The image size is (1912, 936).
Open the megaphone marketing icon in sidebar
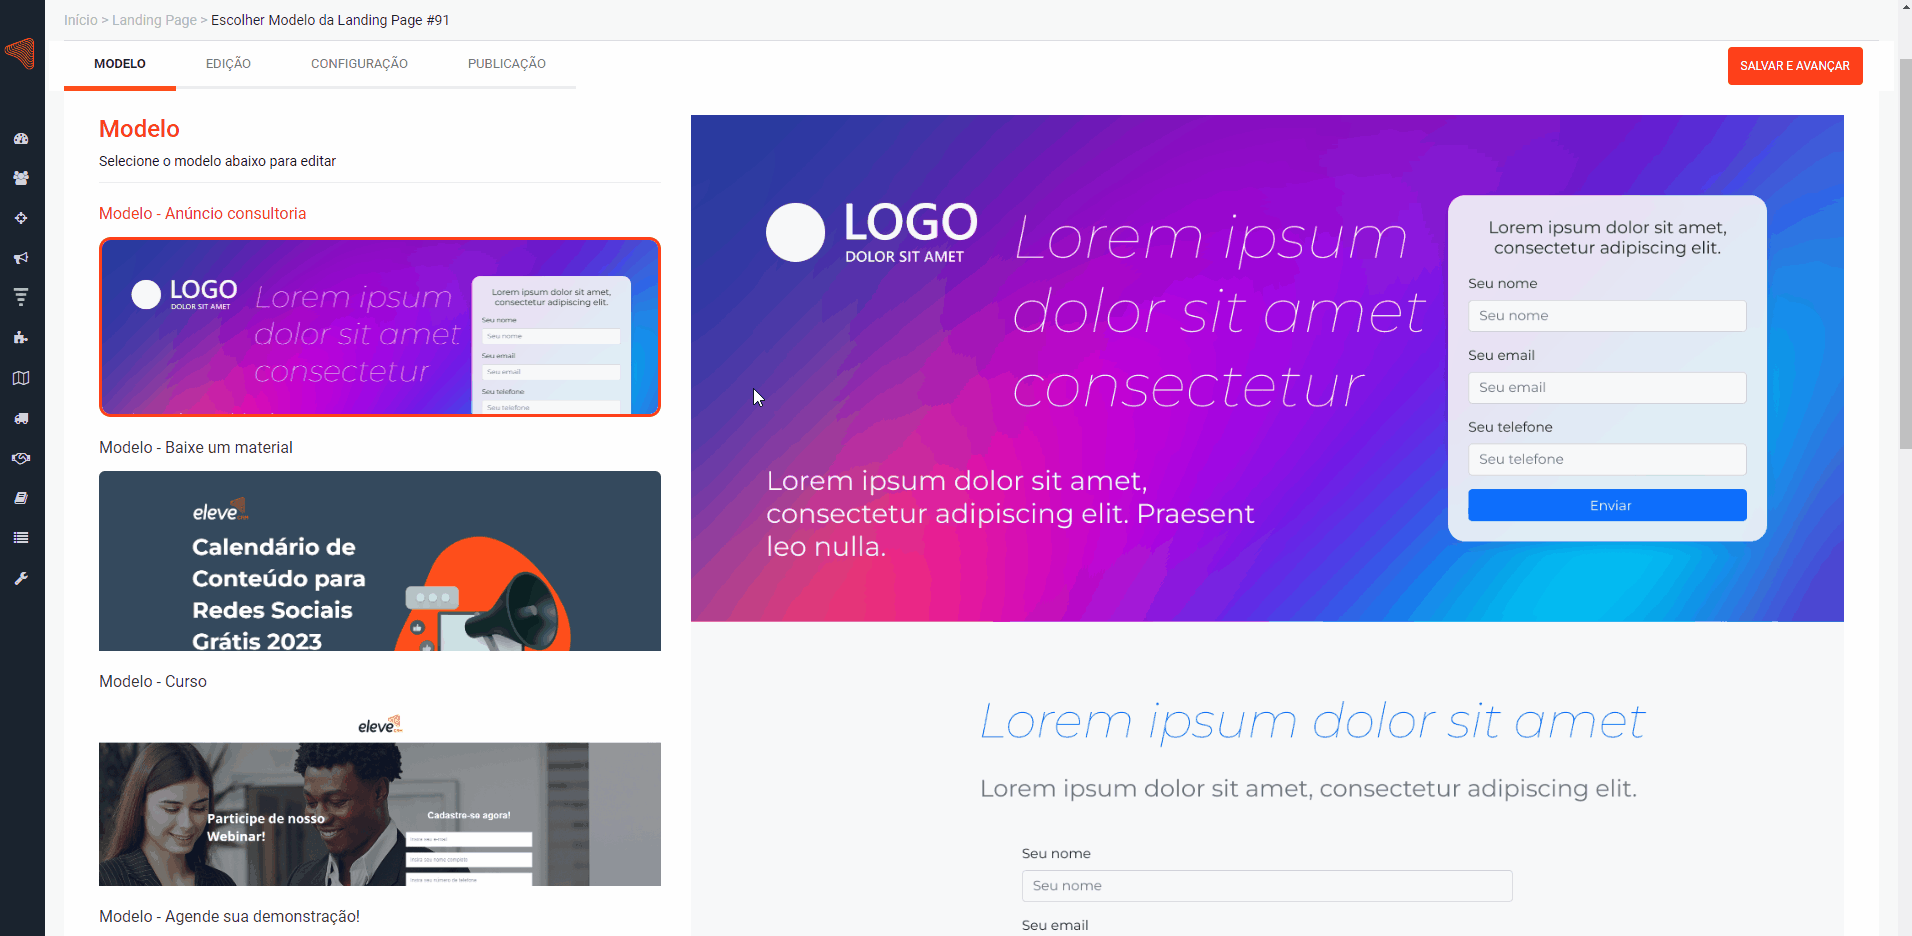21,258
